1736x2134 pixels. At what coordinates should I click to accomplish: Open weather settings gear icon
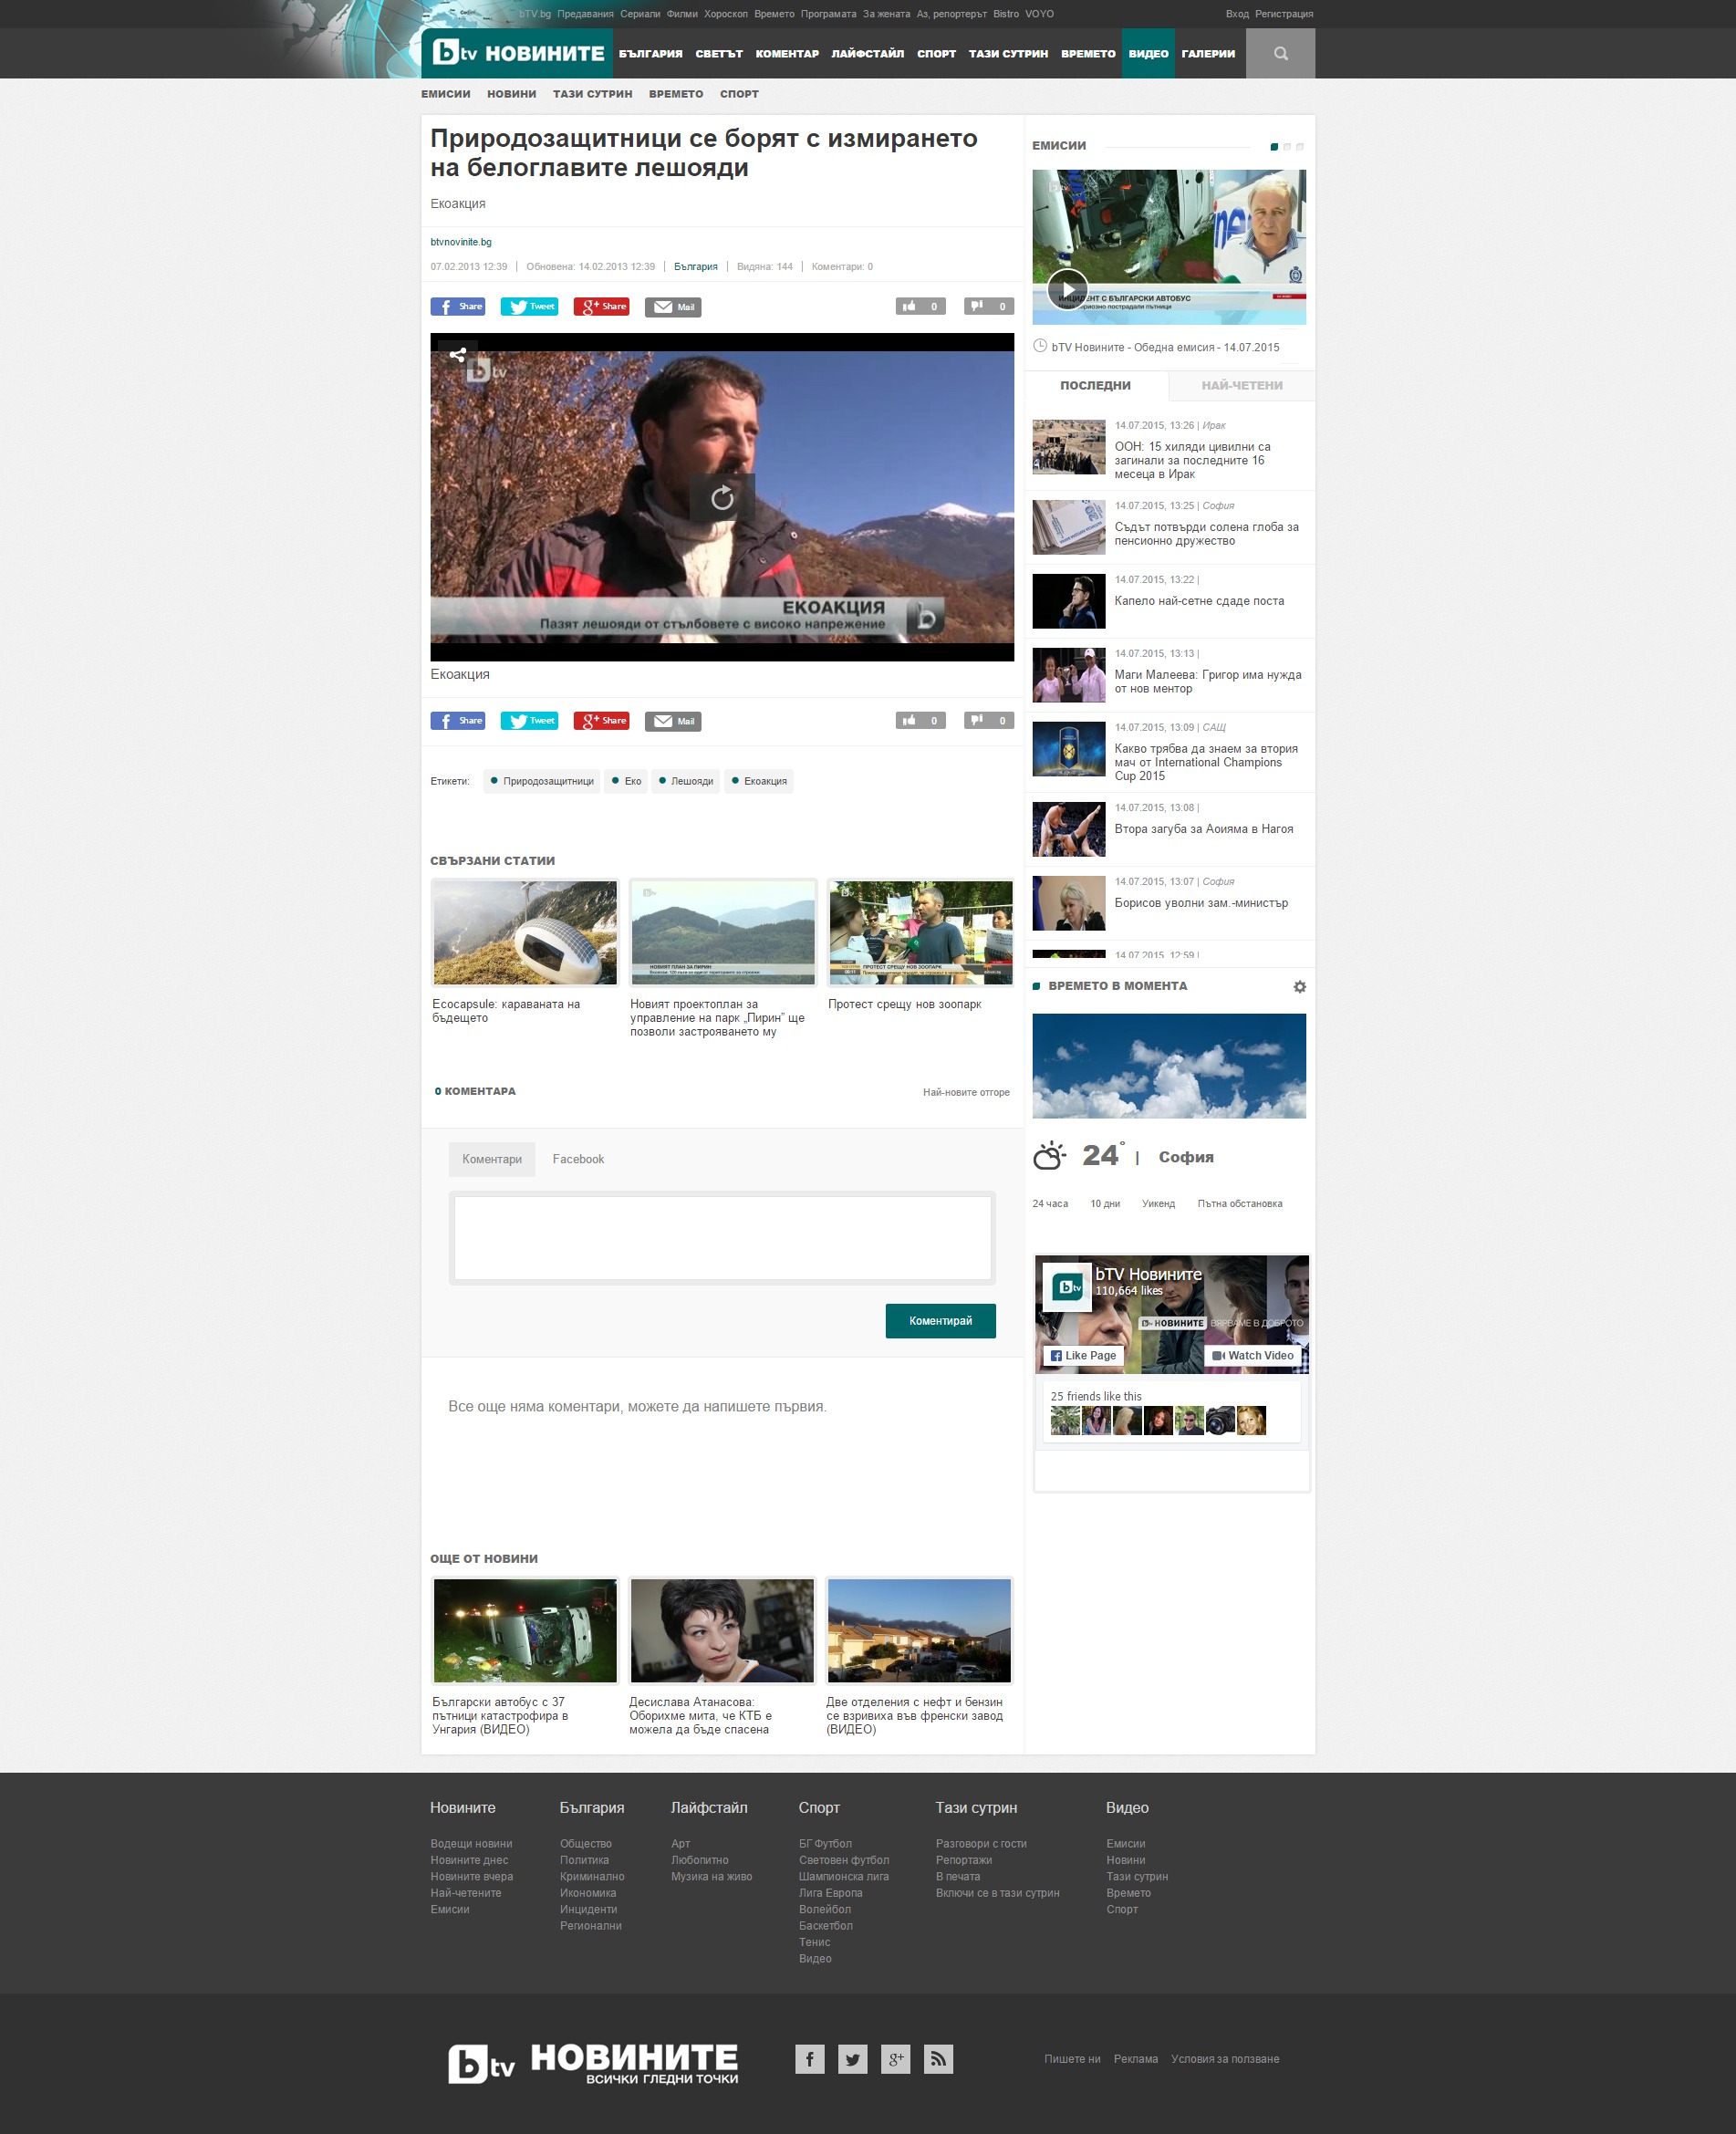click(x=1299, y=986)
